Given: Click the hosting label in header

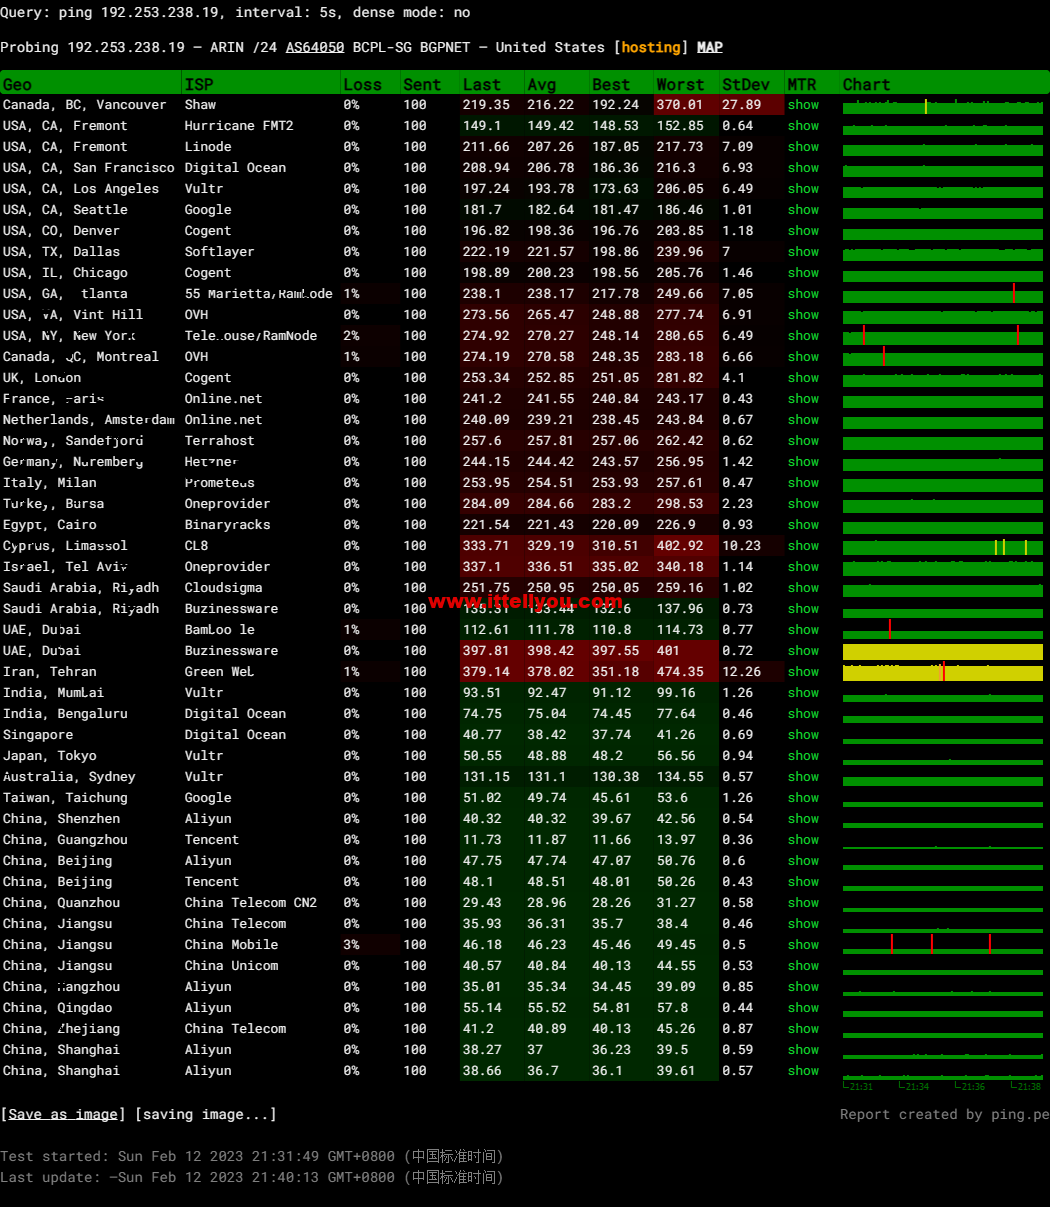Looking at the screenshot, I should point(652,47).
